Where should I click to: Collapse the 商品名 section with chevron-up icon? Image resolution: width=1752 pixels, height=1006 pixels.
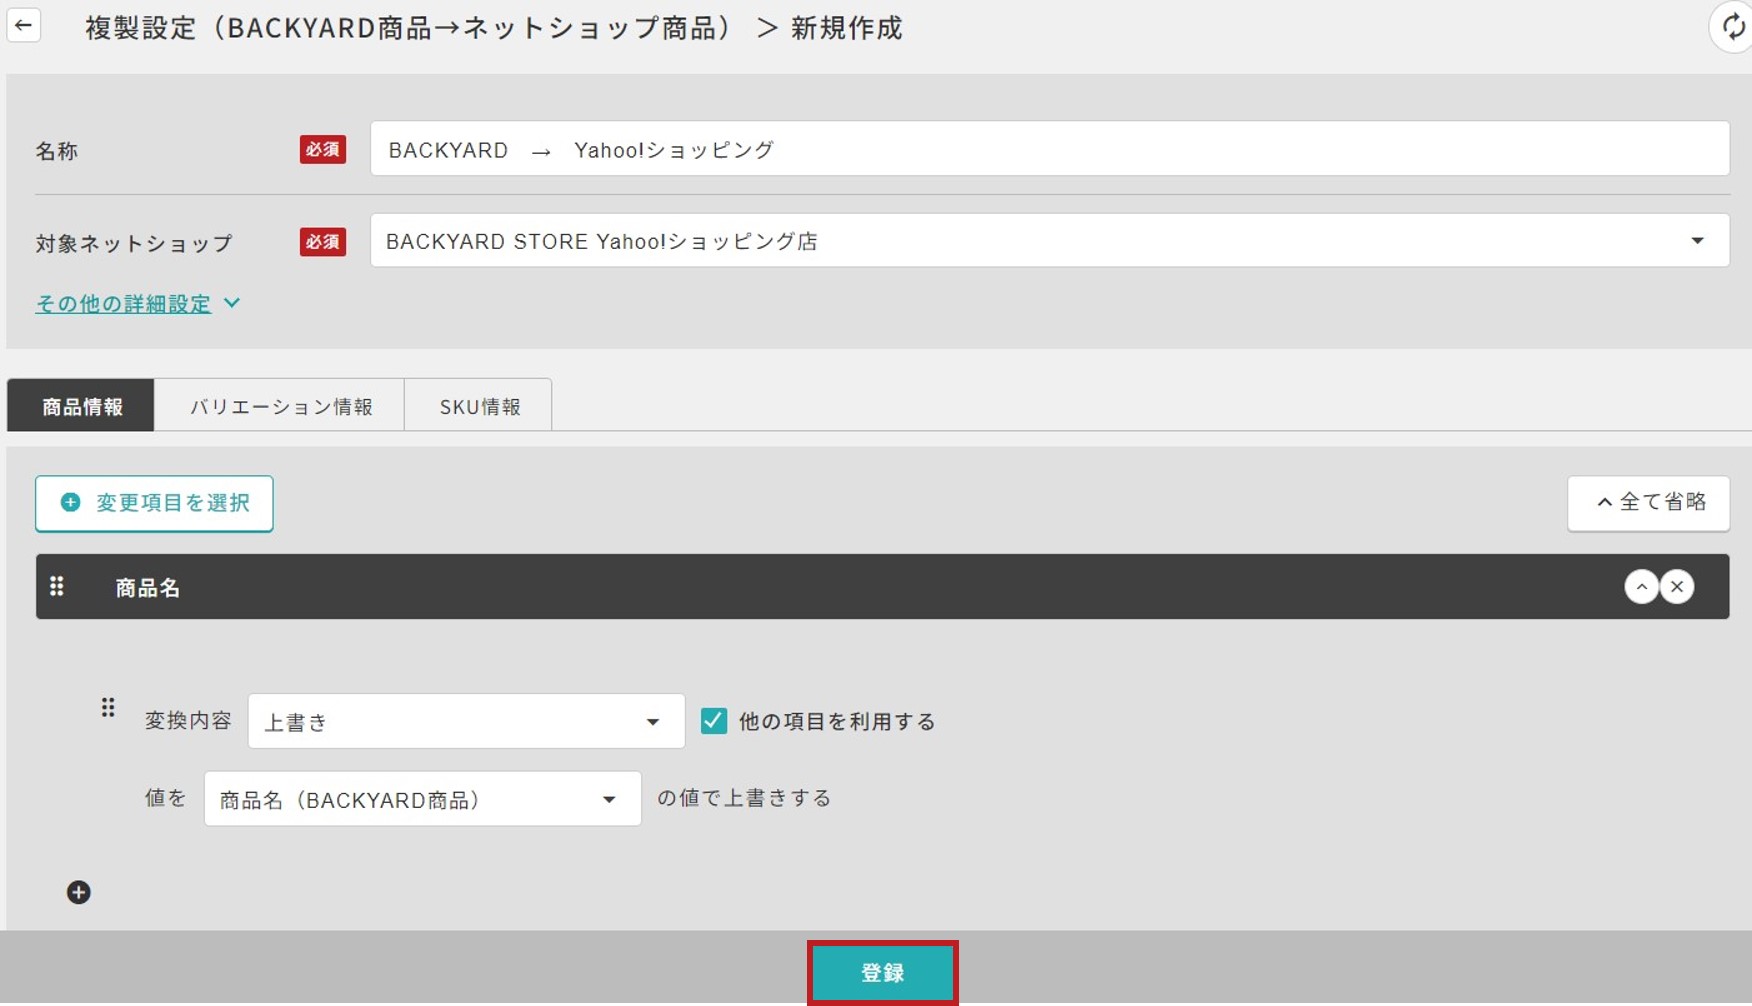(x=1641, y=587)
